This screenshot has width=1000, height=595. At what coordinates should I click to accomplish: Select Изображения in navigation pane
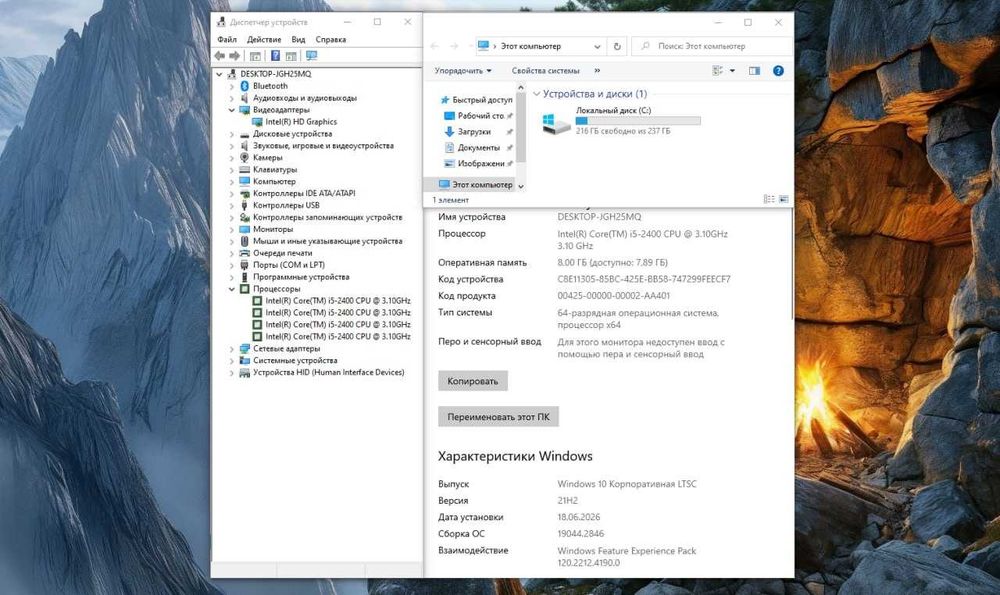[477, 164]
